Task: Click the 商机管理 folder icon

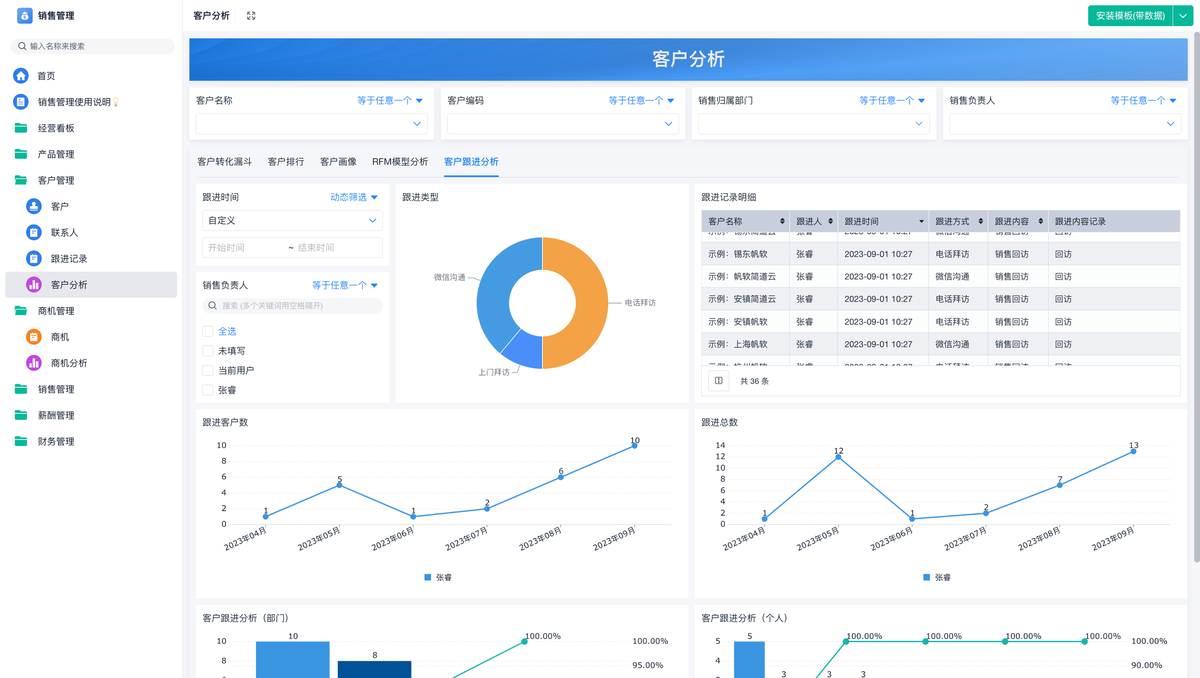Action: [x=21, y=311]
